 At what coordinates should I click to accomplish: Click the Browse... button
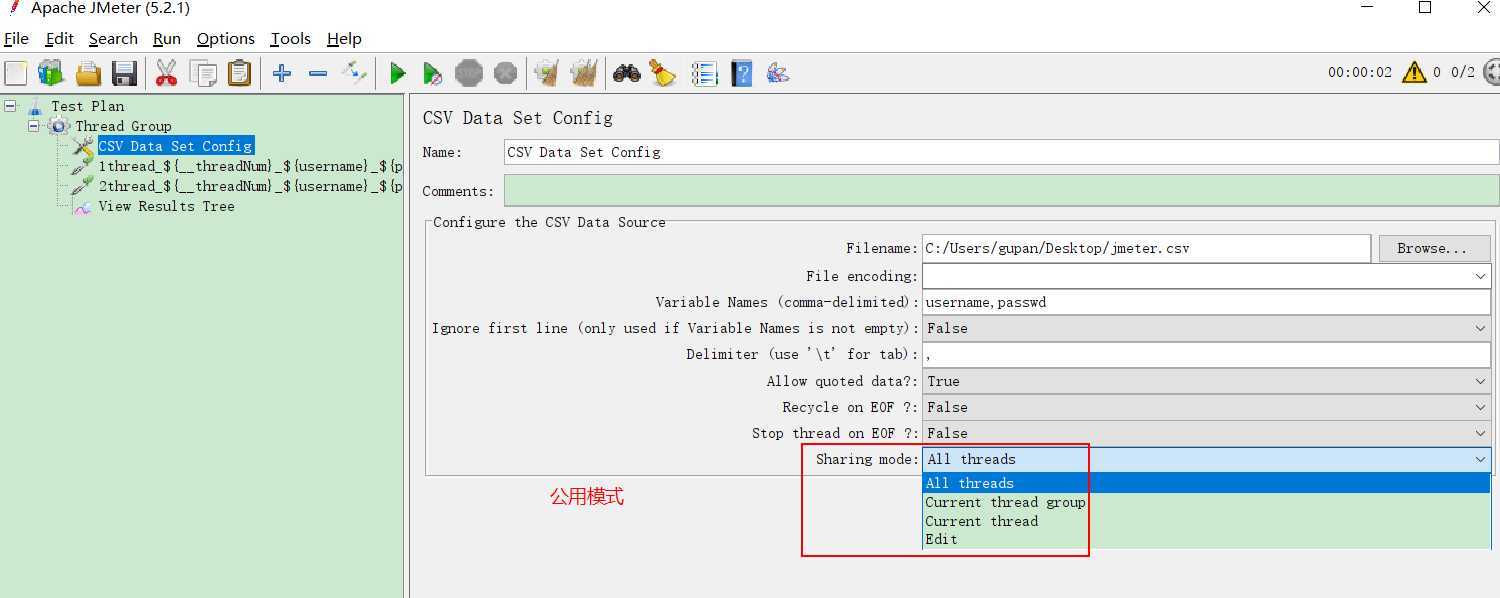pyautogui.click(x=1434, y=248)
